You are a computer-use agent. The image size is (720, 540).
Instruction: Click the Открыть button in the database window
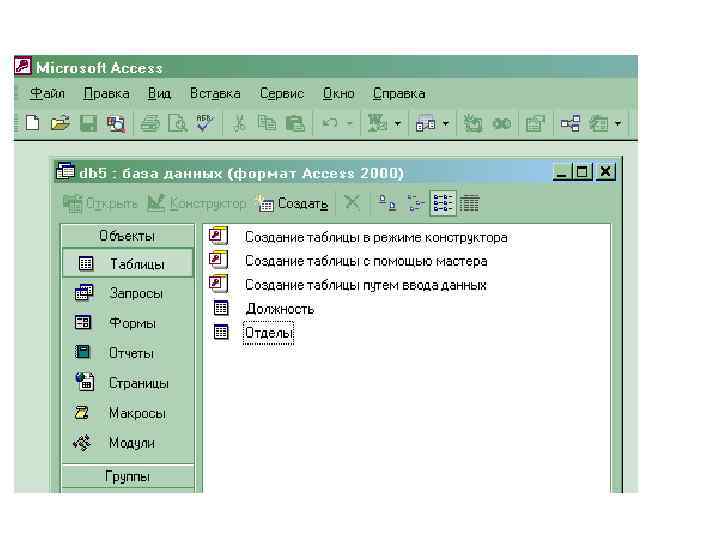[100, 202]
